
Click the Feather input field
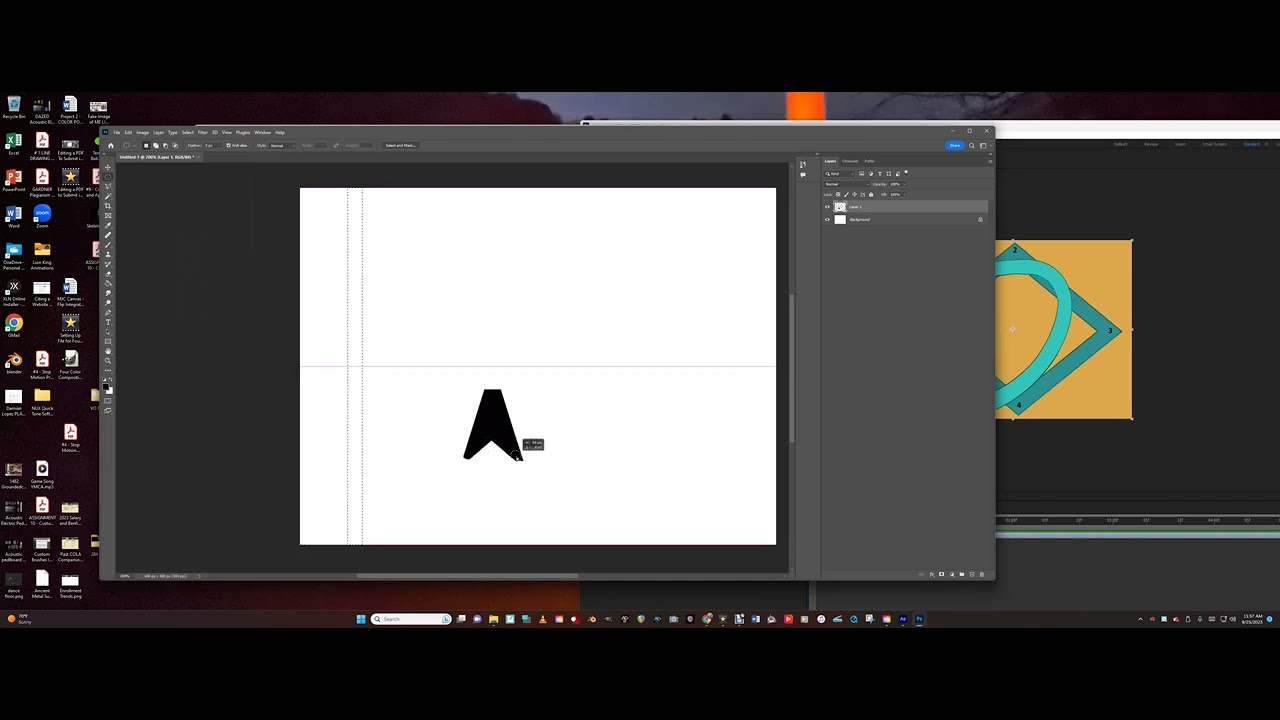point(213,146)
